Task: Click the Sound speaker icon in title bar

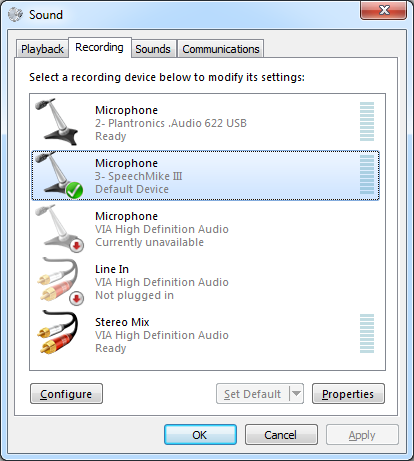Action: [x=15, y=15]
